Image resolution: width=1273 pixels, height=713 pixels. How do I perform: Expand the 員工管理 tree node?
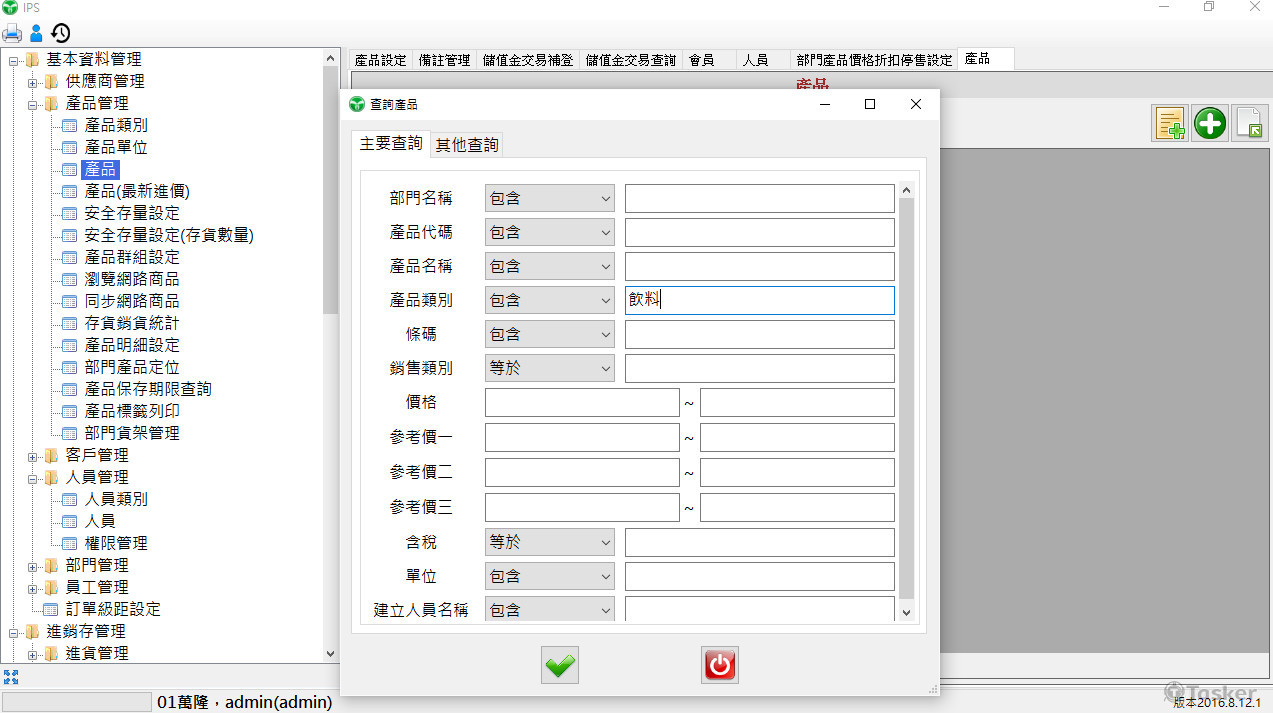click(33, 588)
